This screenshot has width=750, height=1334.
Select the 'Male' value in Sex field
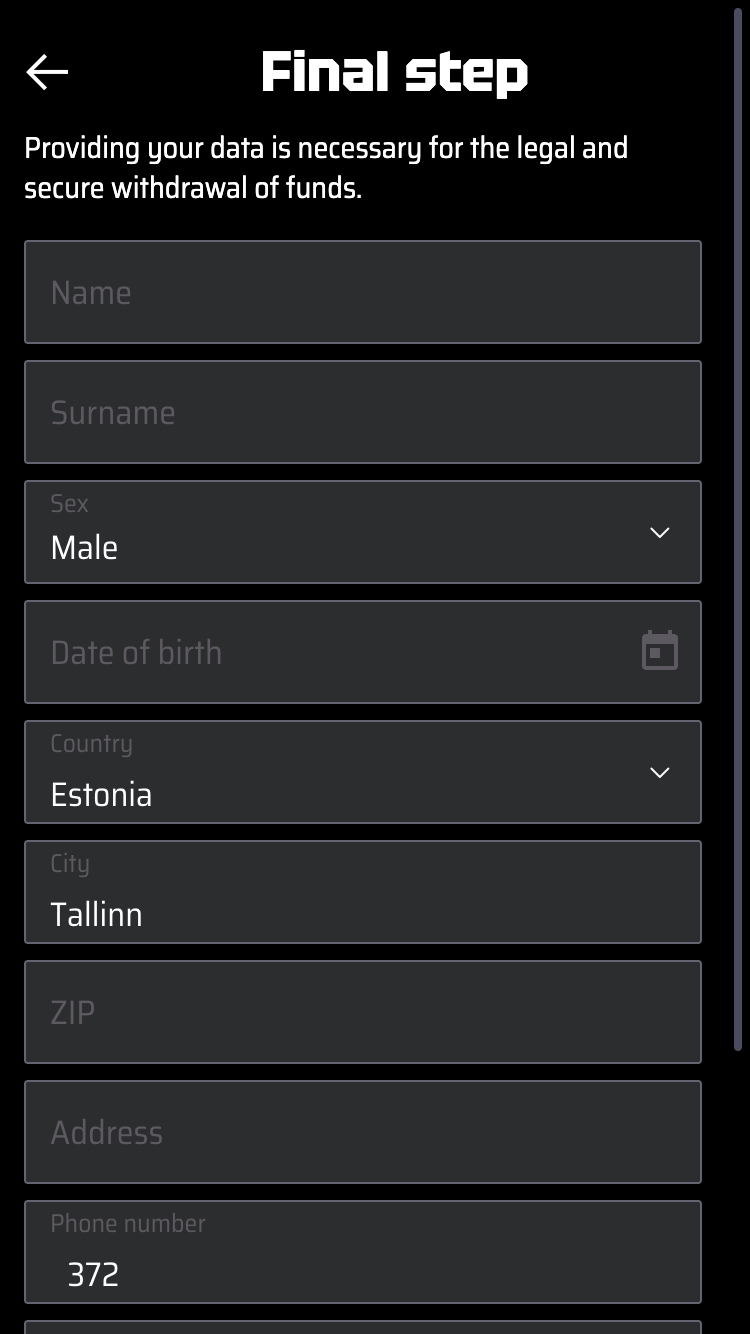[85, 547]
